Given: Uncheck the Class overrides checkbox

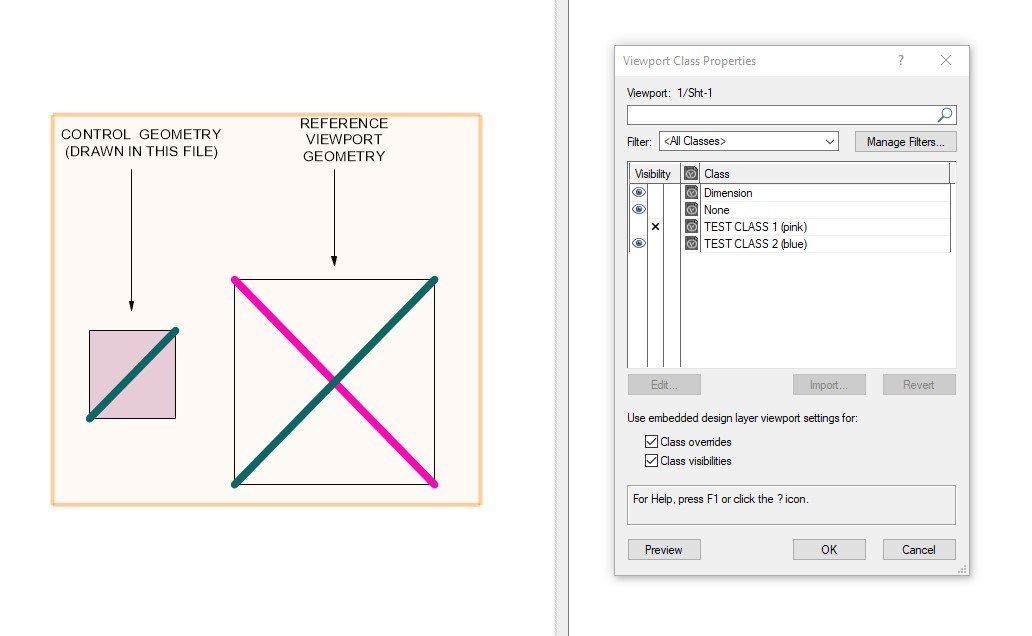Looking at the screenshot, I should coord(652,442).
